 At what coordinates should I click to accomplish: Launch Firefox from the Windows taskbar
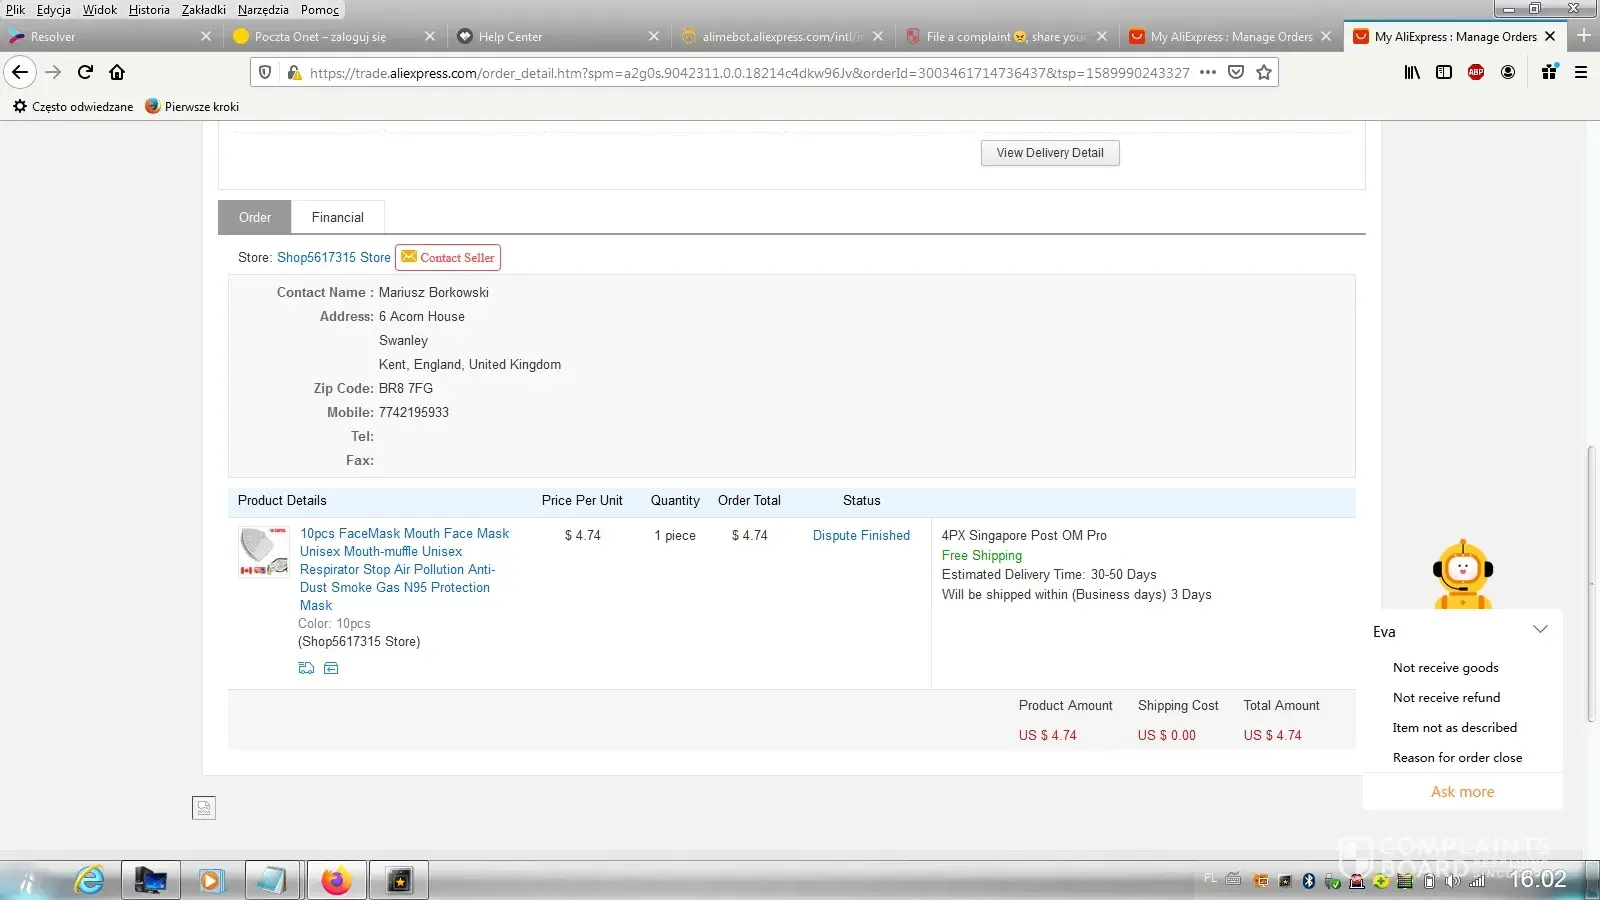point(336,880)
